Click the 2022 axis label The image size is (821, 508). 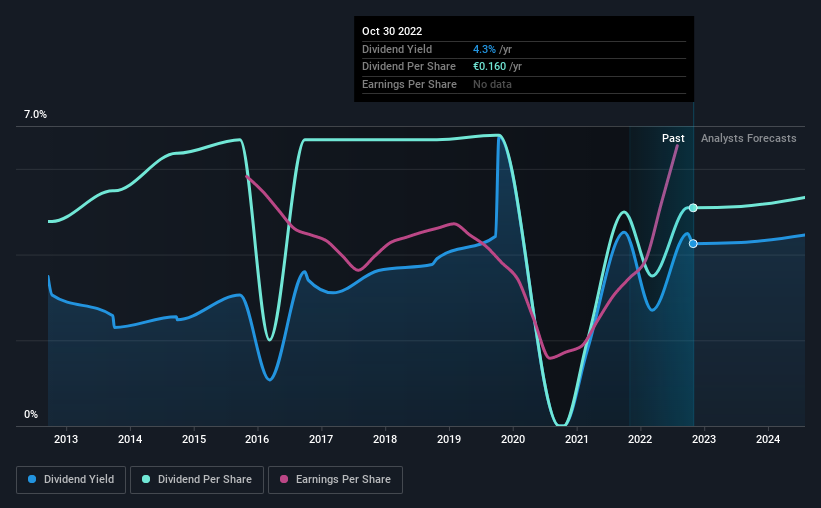pos(640,439)
